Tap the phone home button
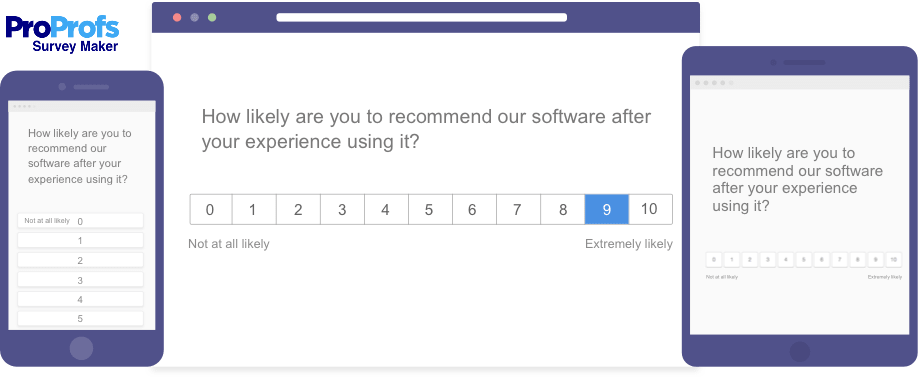Screen dimensions: 918x377 [81, 348]
